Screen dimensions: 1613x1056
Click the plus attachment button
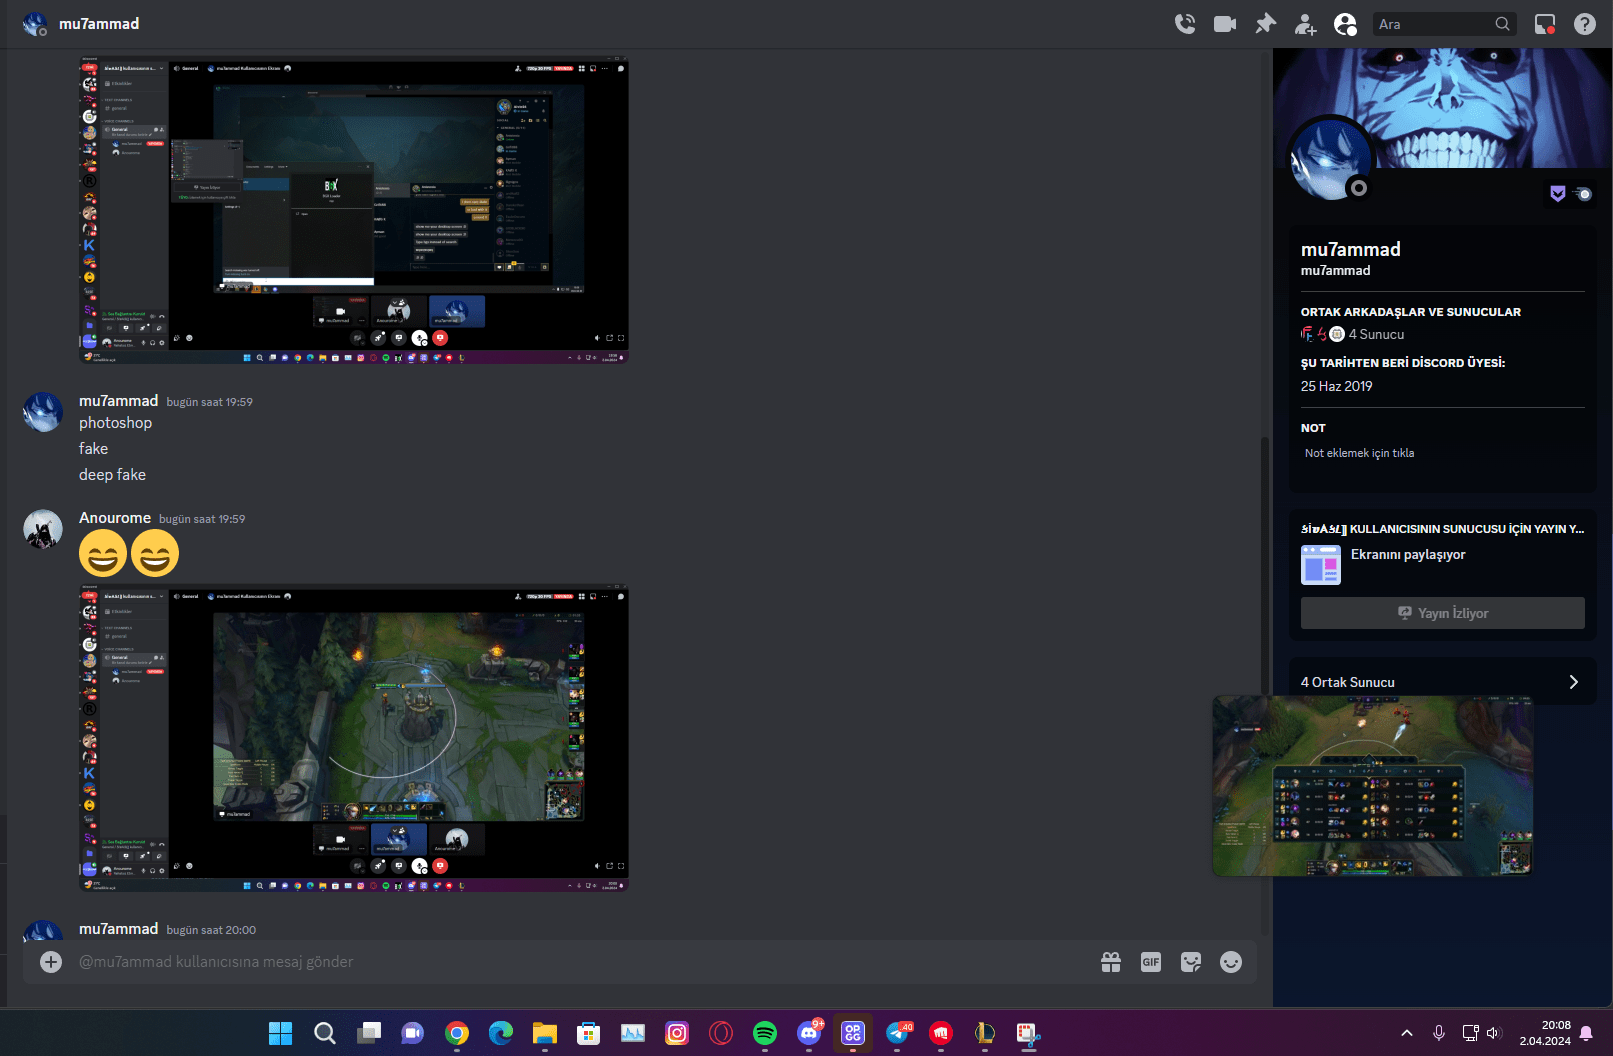coord(51,962)
